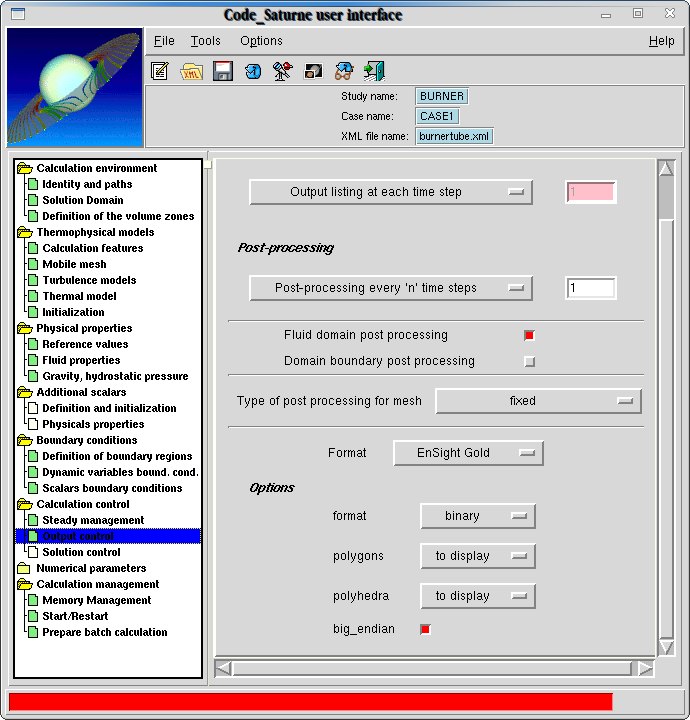Open Reference values page
This screenshot has height=720, width=690.
click(85, 344)
